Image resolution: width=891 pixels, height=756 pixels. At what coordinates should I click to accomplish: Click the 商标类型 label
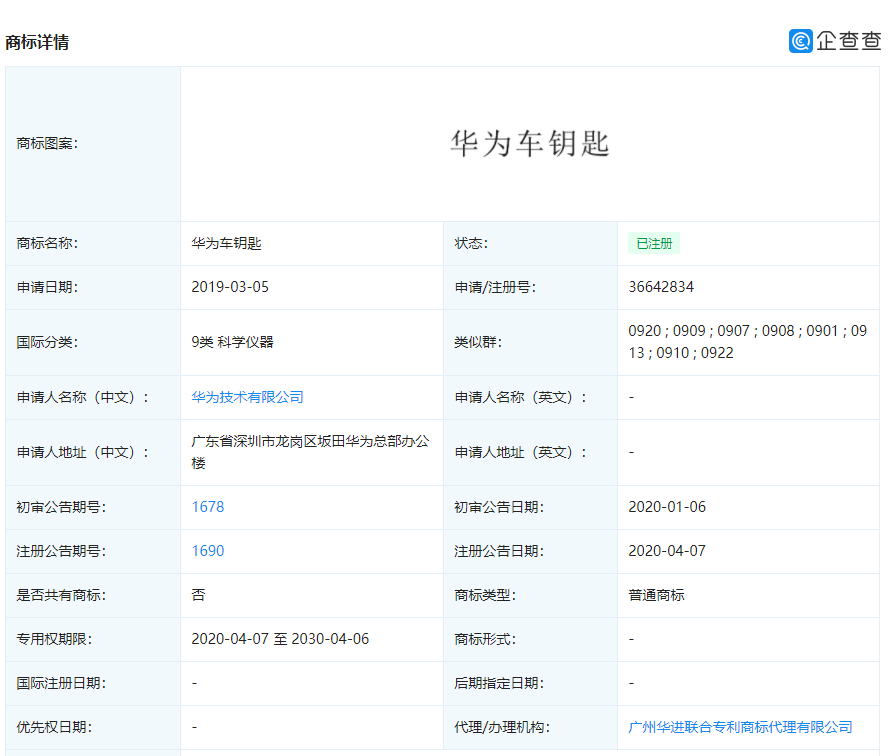click(485, 595)
